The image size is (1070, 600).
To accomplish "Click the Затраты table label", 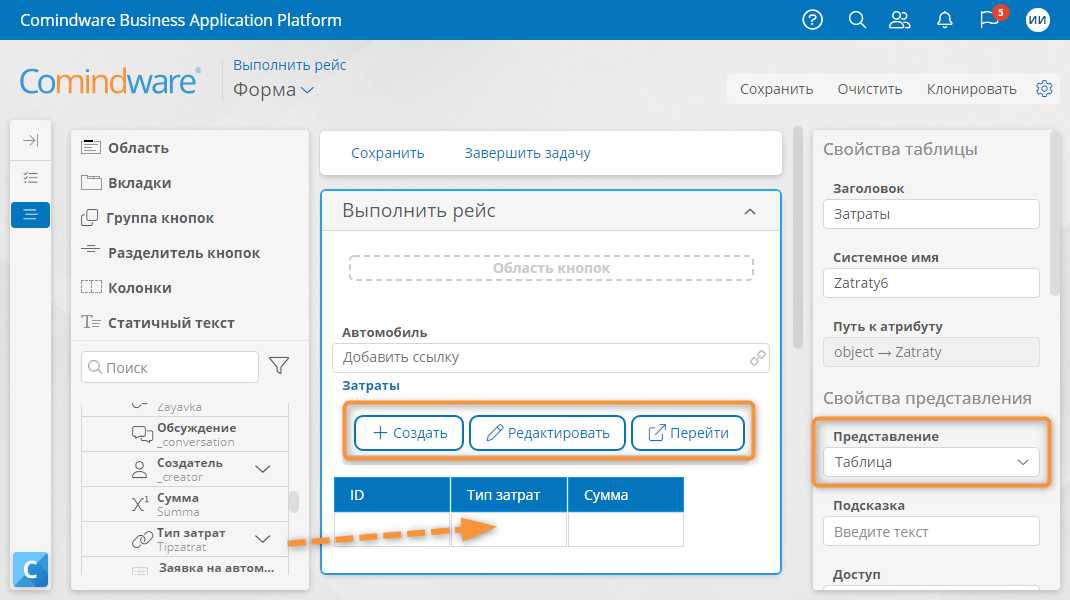I will (371, 386).
